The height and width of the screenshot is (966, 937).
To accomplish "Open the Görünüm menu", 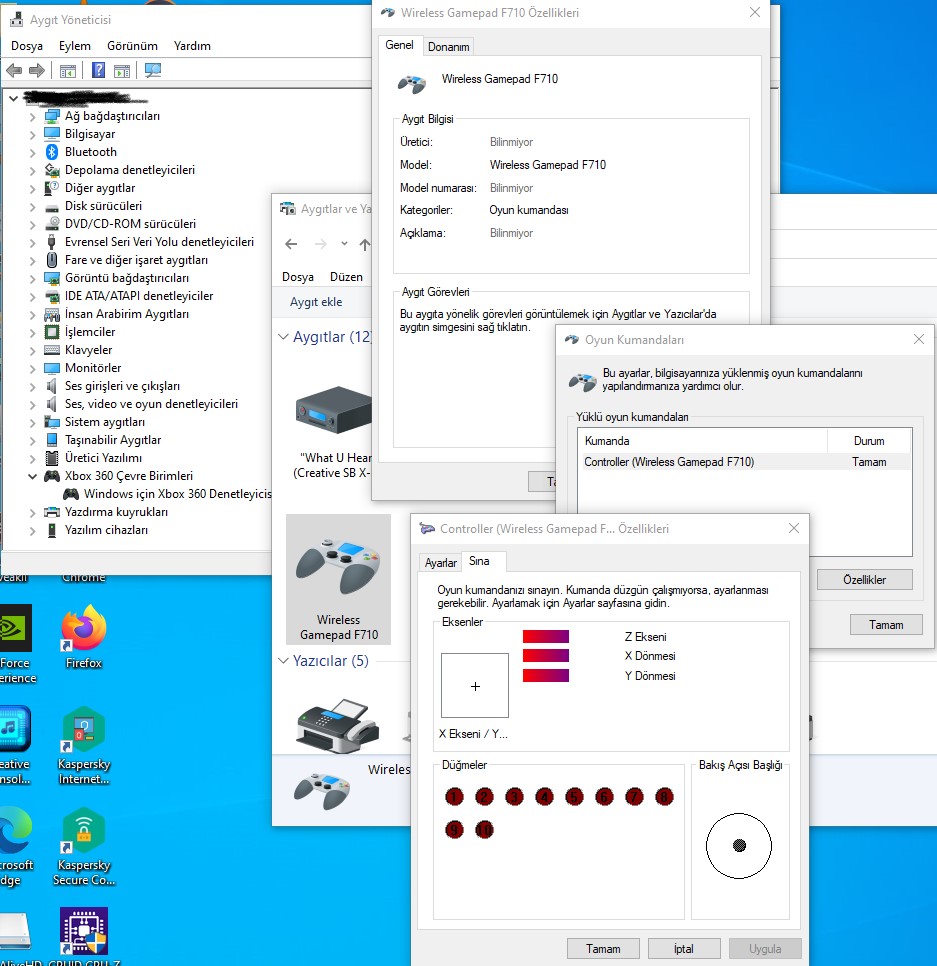I will [132, 46].
